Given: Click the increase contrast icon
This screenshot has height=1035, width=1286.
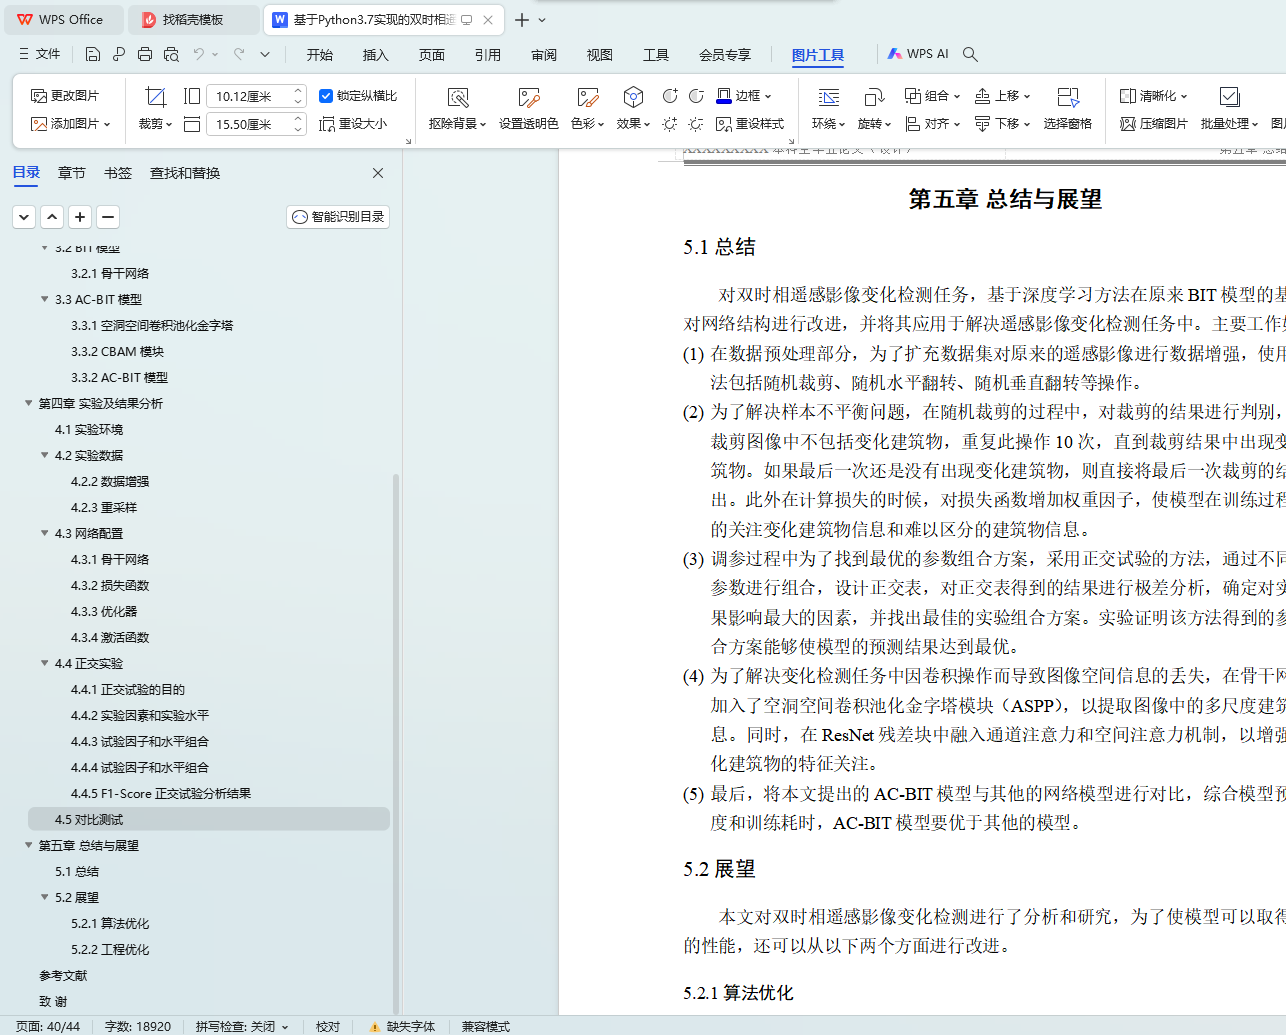Looking at the screenshot, I should (x=670, y=96).
